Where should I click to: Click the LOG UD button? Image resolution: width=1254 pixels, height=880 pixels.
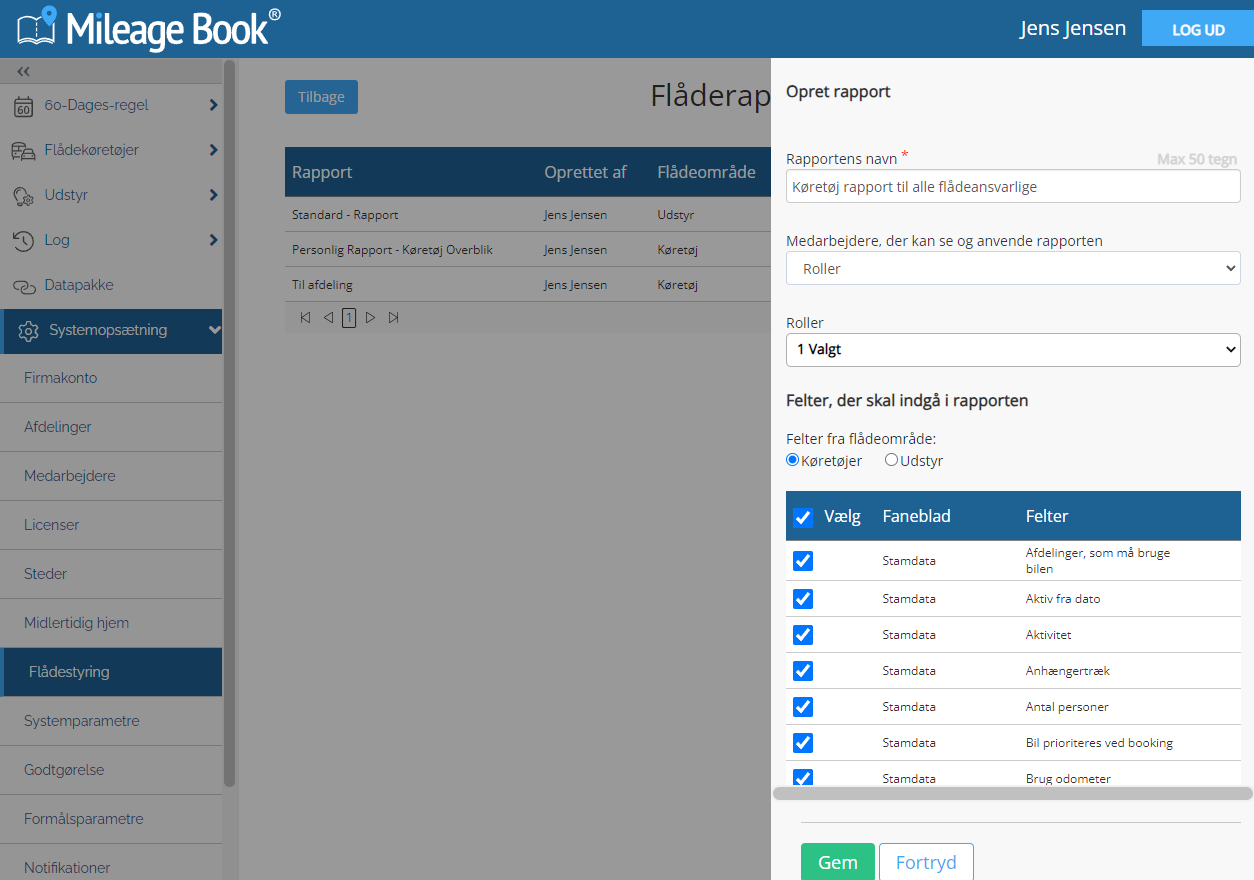point(1198,29)
